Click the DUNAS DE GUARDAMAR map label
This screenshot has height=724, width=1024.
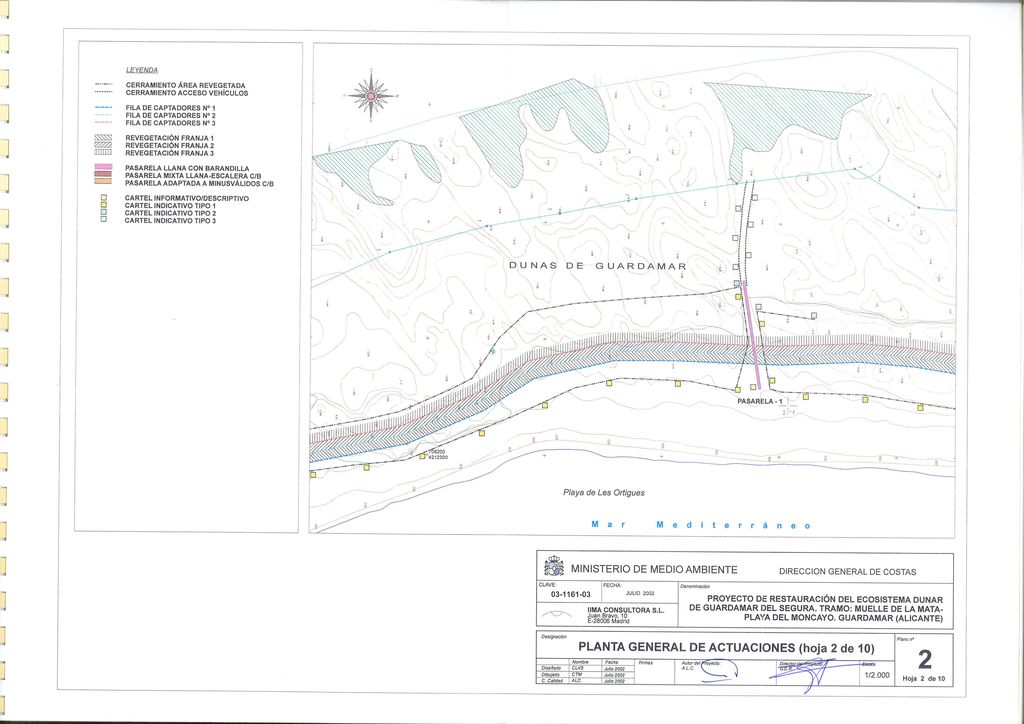tap(597, 267)
